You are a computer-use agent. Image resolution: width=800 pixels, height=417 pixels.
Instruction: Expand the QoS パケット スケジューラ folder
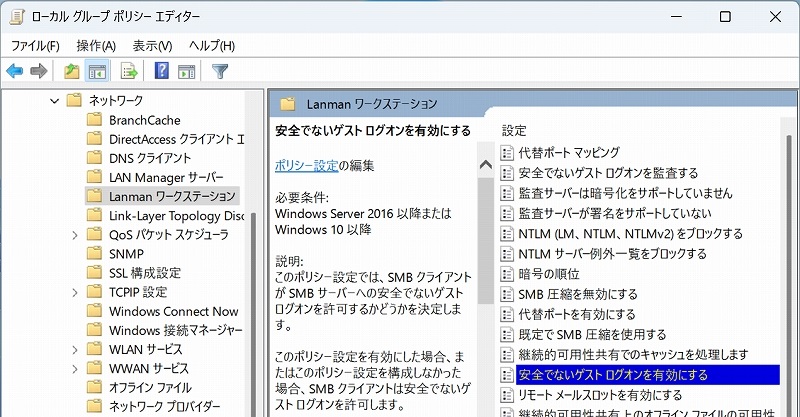pos(74,235)
